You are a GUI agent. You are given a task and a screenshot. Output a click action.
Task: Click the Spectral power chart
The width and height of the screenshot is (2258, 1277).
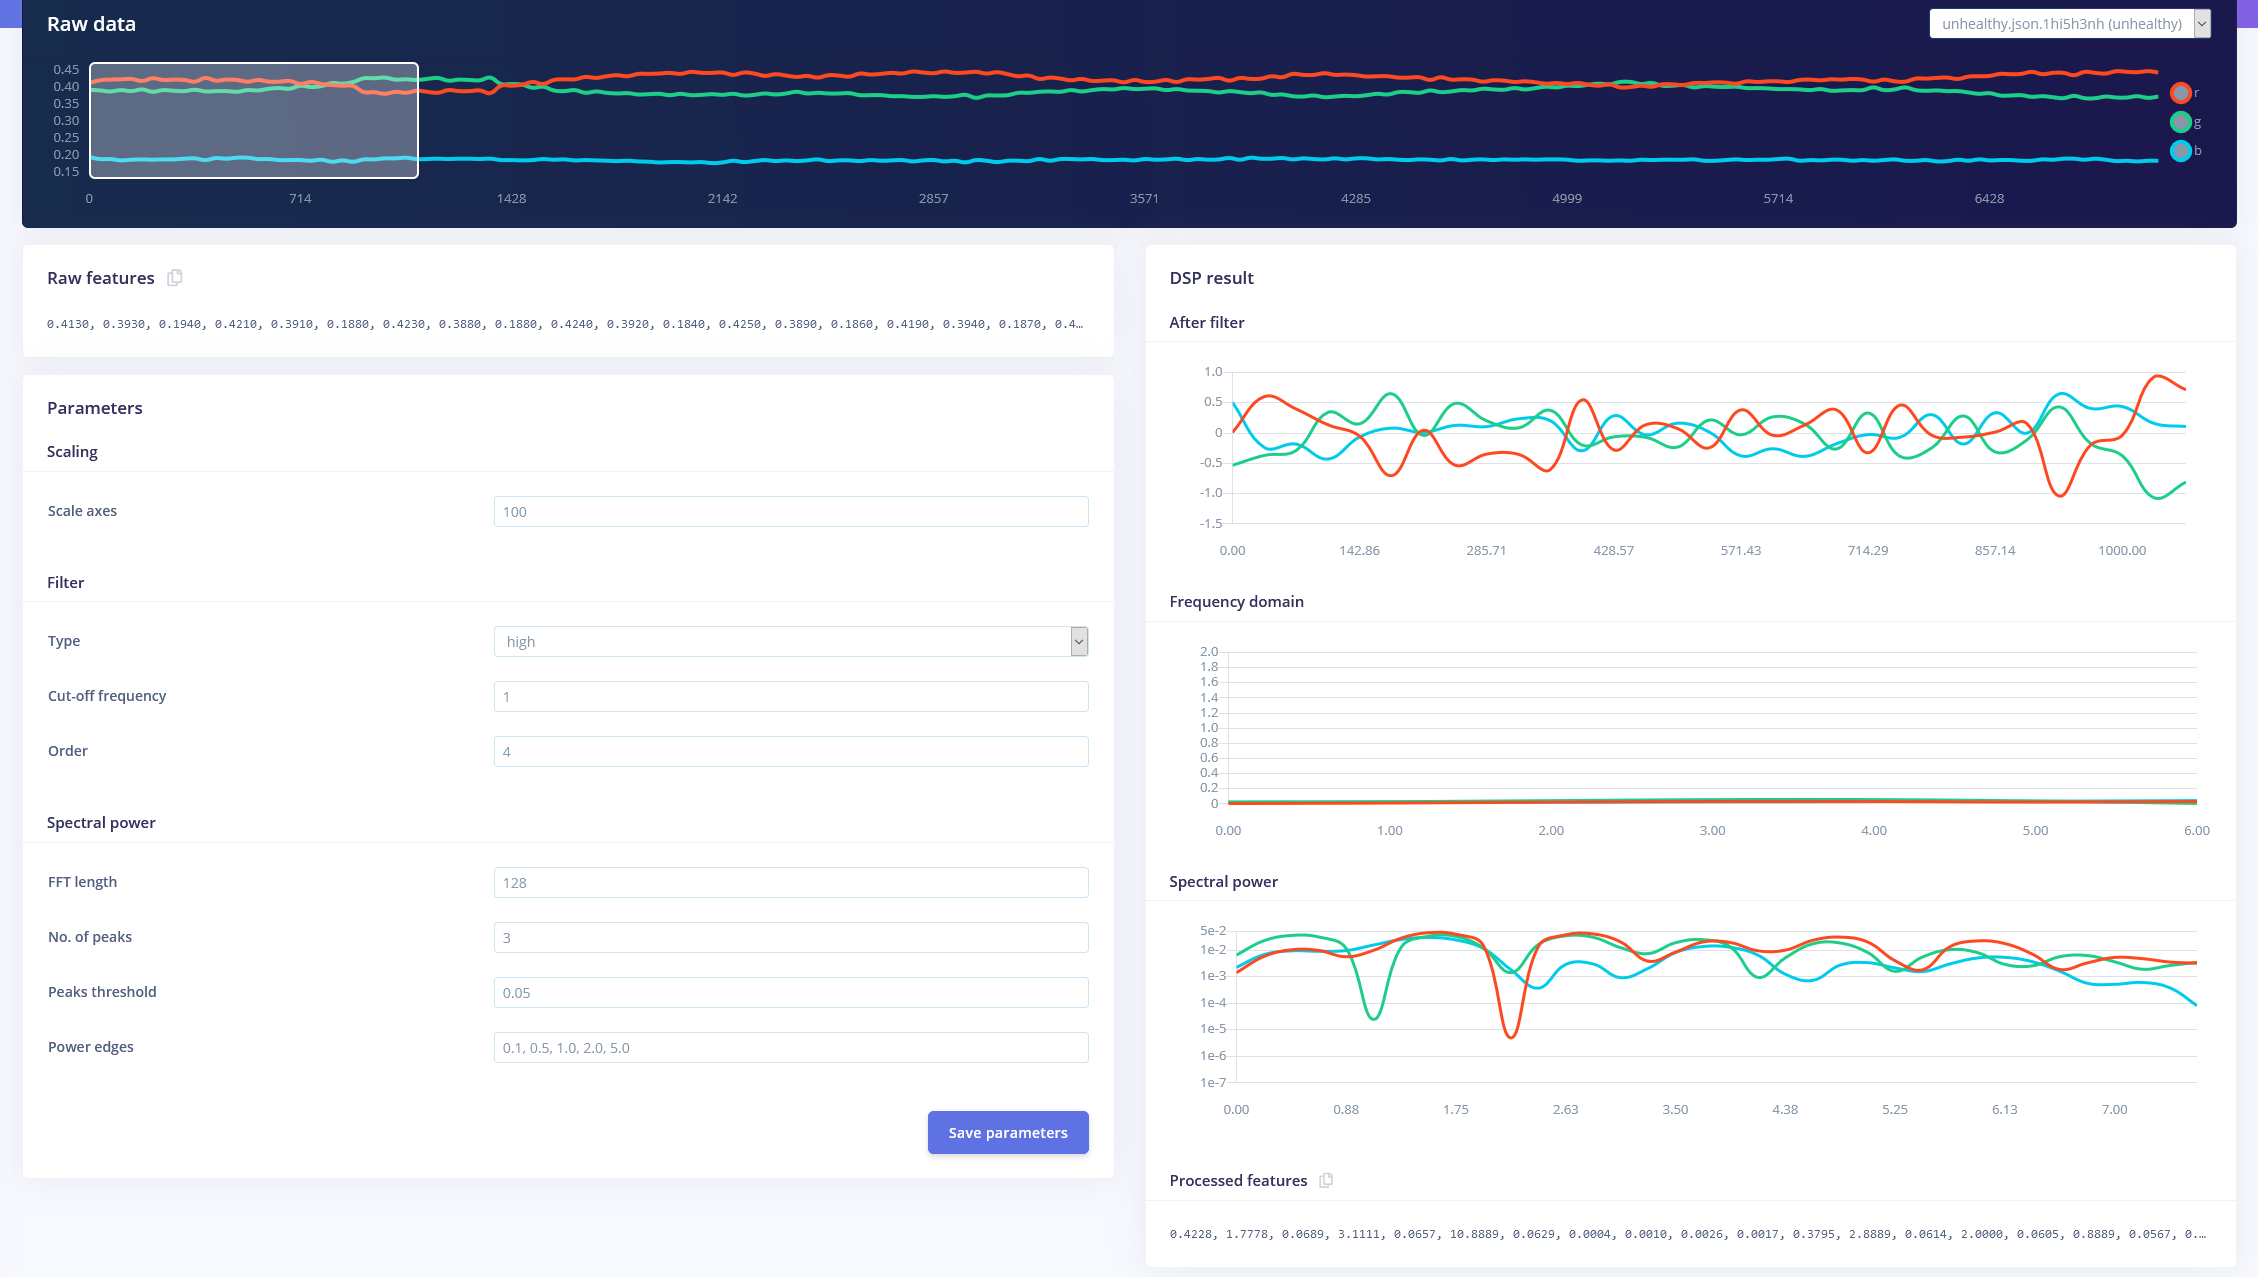tap(1716, 1006)
